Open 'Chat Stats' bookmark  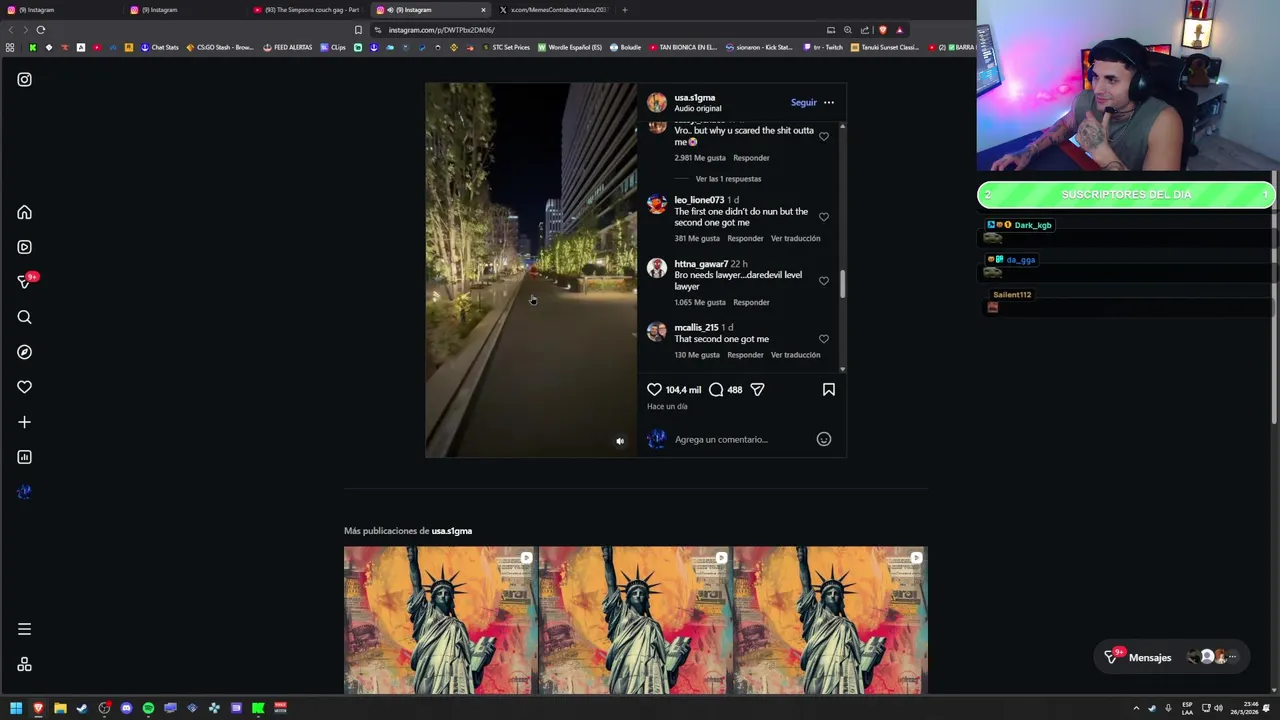(x=159, y=47)
